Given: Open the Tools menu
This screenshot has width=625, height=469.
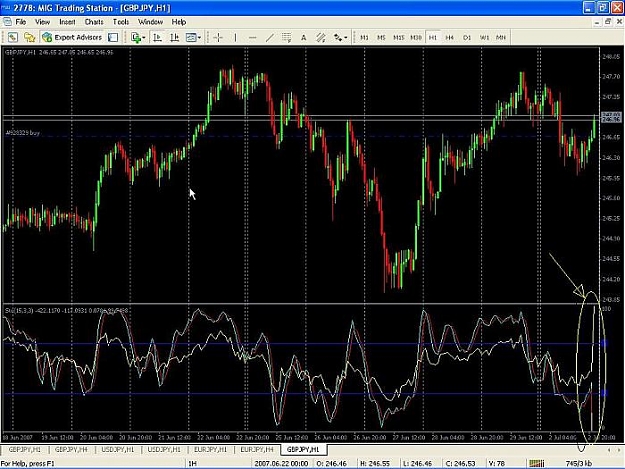Looking at the screenshot, I should (x=120, y=22).
